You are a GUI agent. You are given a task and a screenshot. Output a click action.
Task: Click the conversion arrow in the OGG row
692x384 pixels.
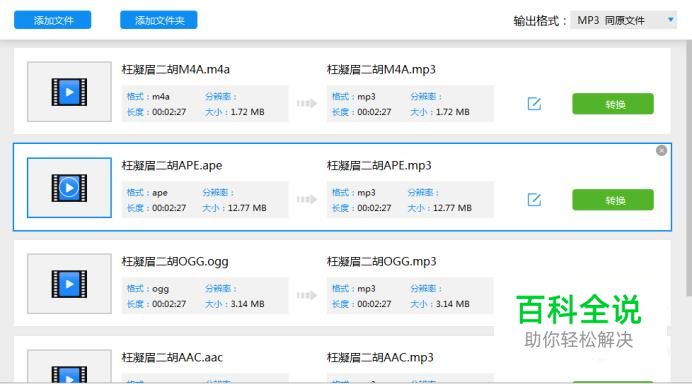pyautogui.click(x=307, y=295)
